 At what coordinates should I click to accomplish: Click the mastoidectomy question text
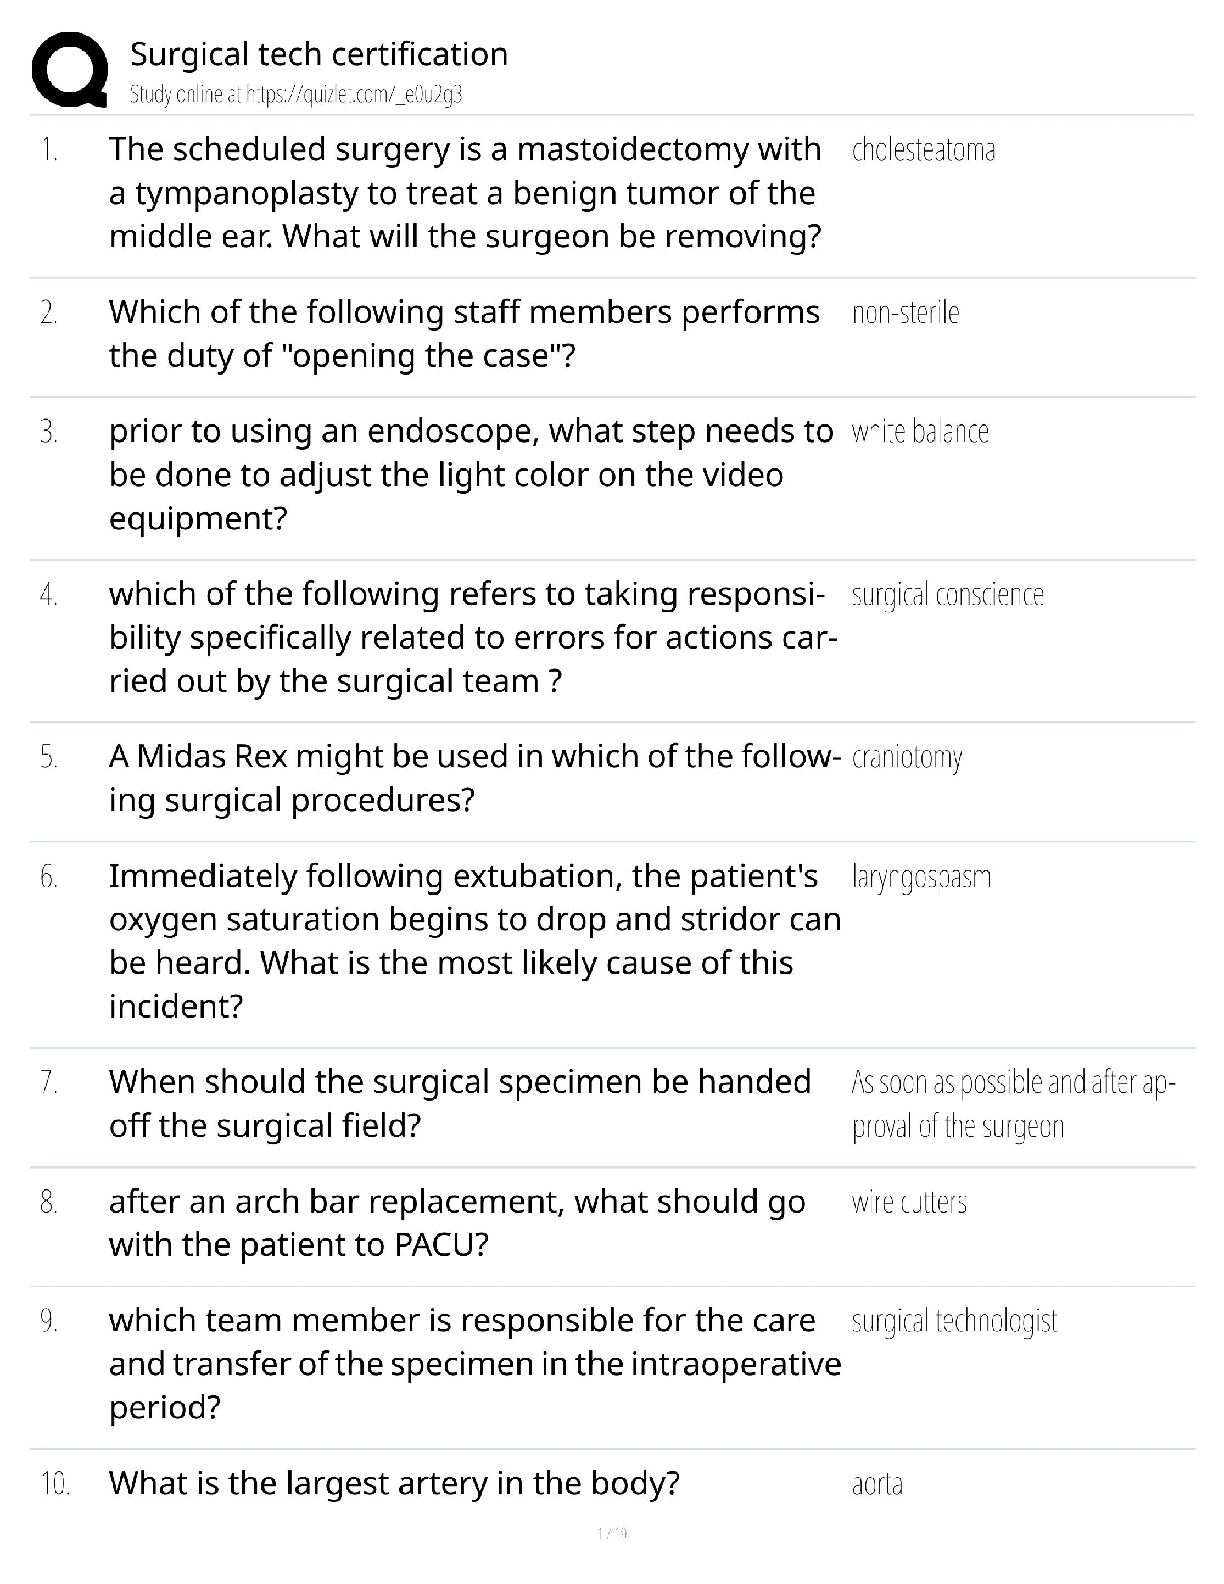tap(465, 193)
